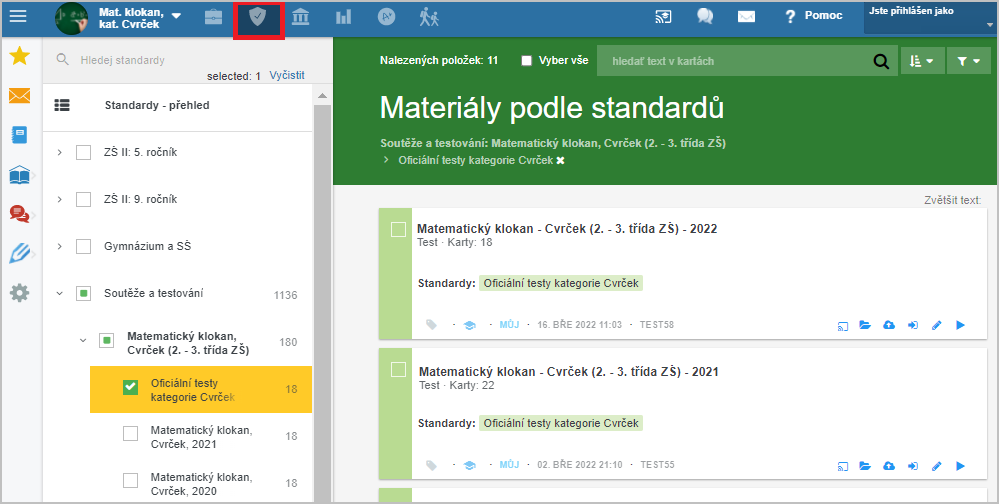Check the ZŠ II: 9. ročník box
Screen dimensions: 999x504
pos(83,199)
